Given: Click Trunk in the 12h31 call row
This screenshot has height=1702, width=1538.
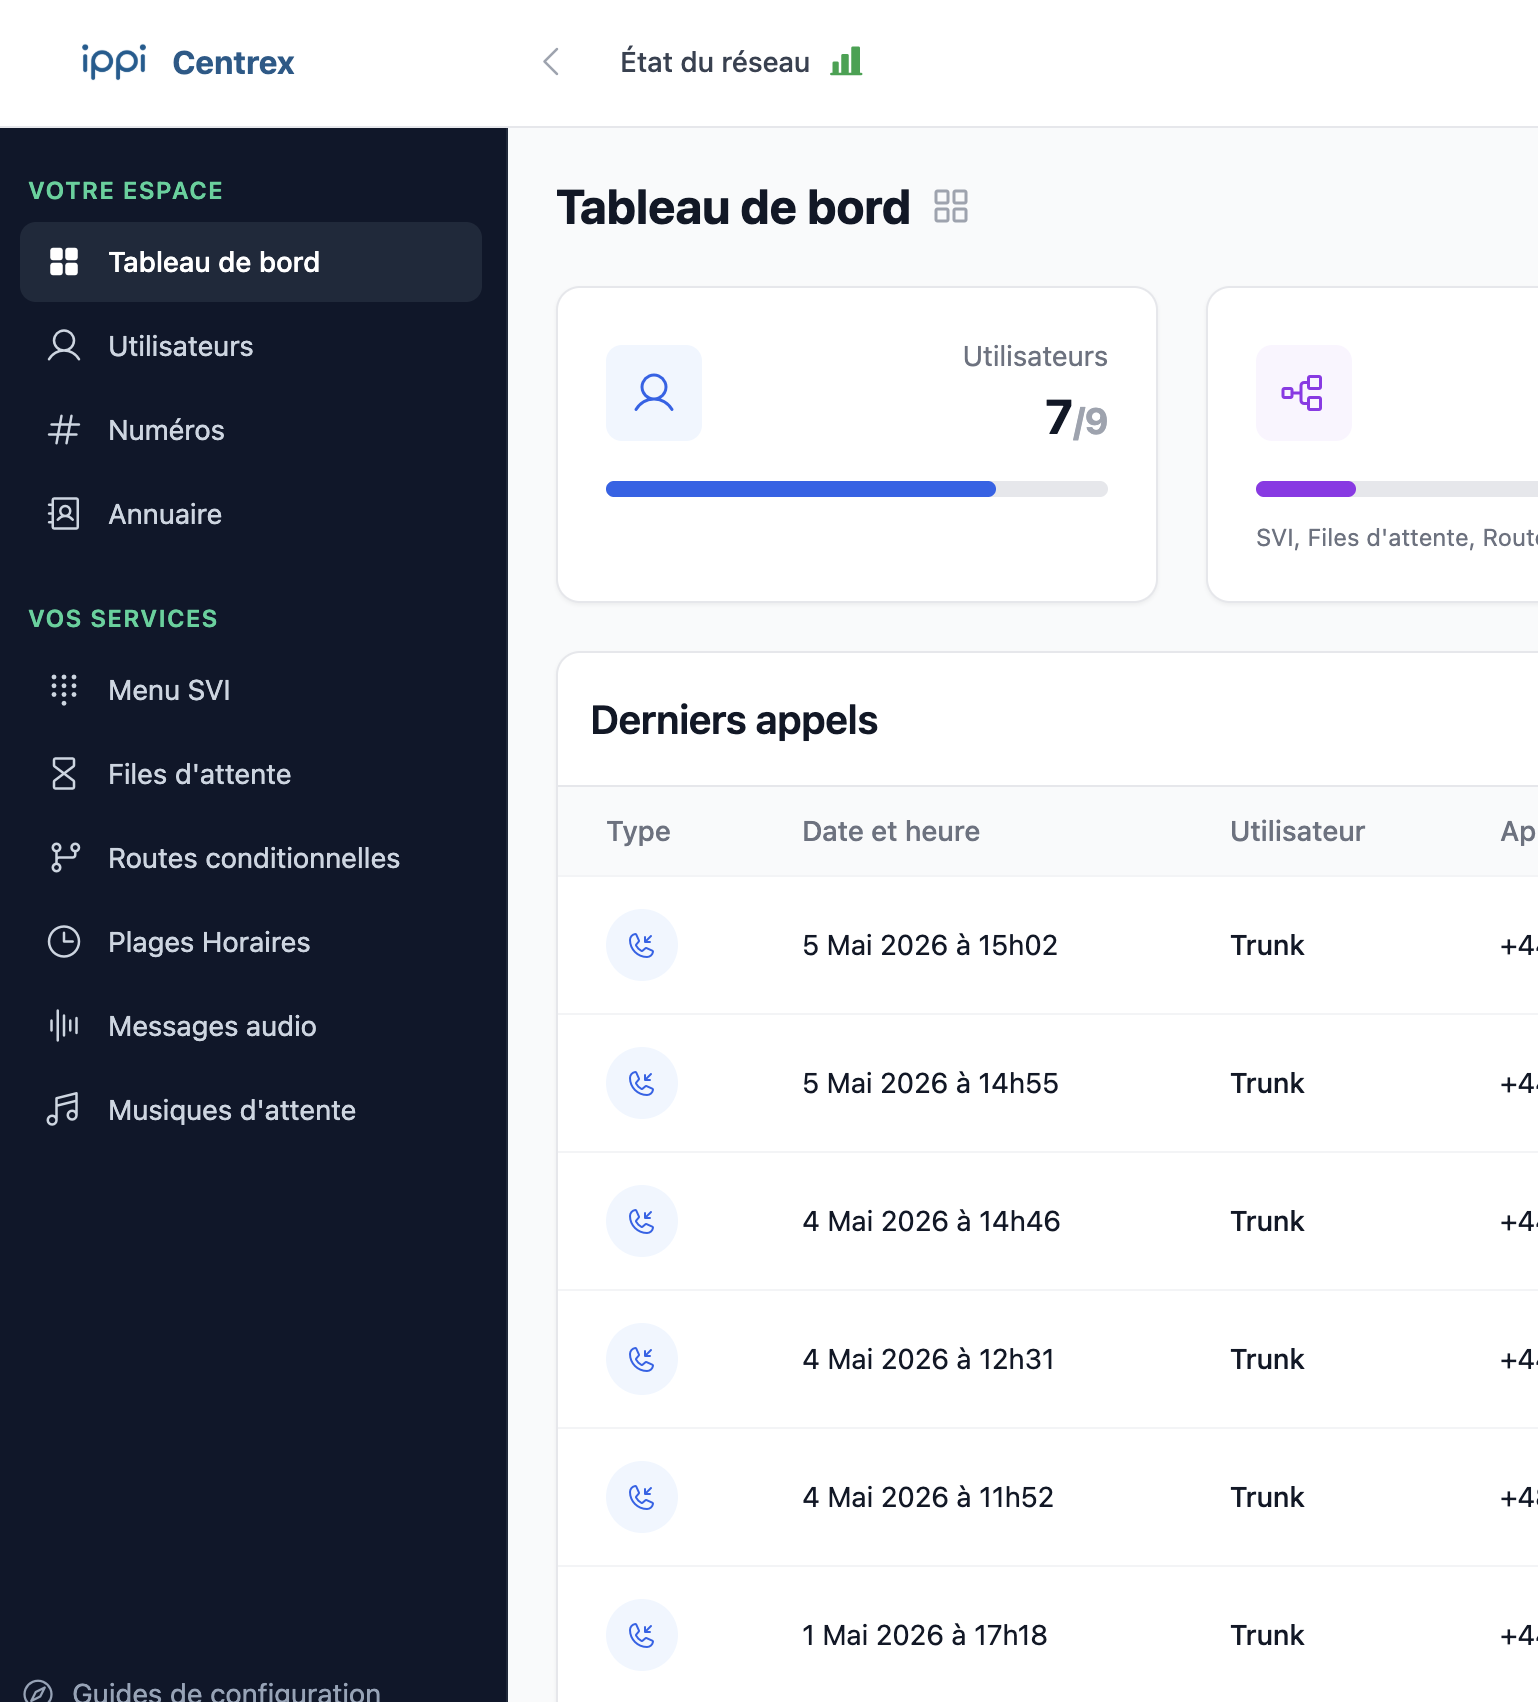Looking at the screenshot, I should pyautogui.click(x=1267, y=1359).
